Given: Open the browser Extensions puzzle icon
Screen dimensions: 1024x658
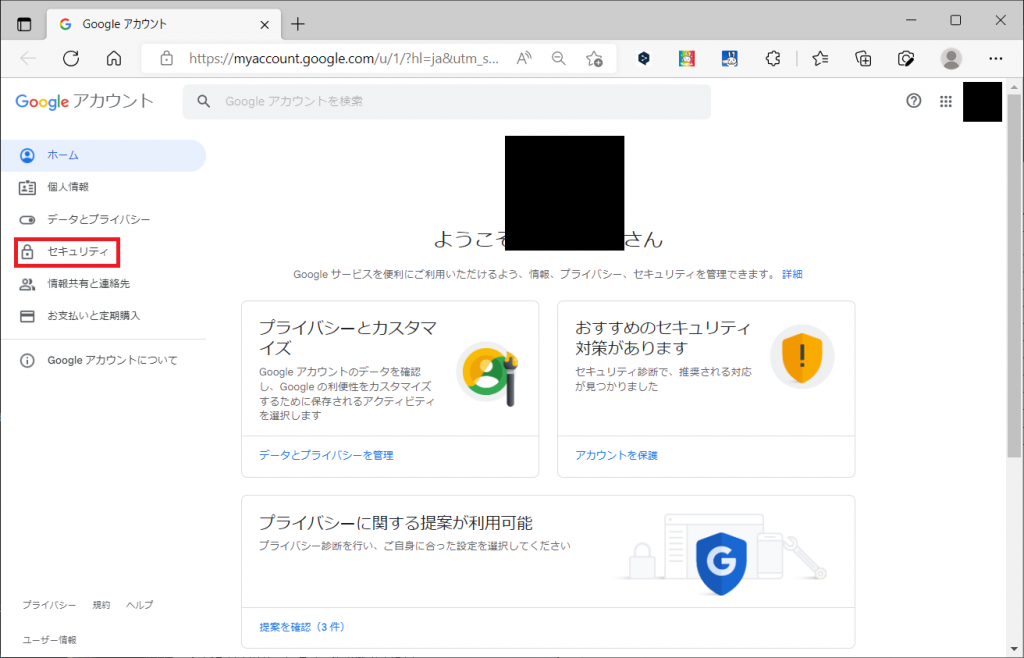Looking at the screenshot, I should (773, 58).
